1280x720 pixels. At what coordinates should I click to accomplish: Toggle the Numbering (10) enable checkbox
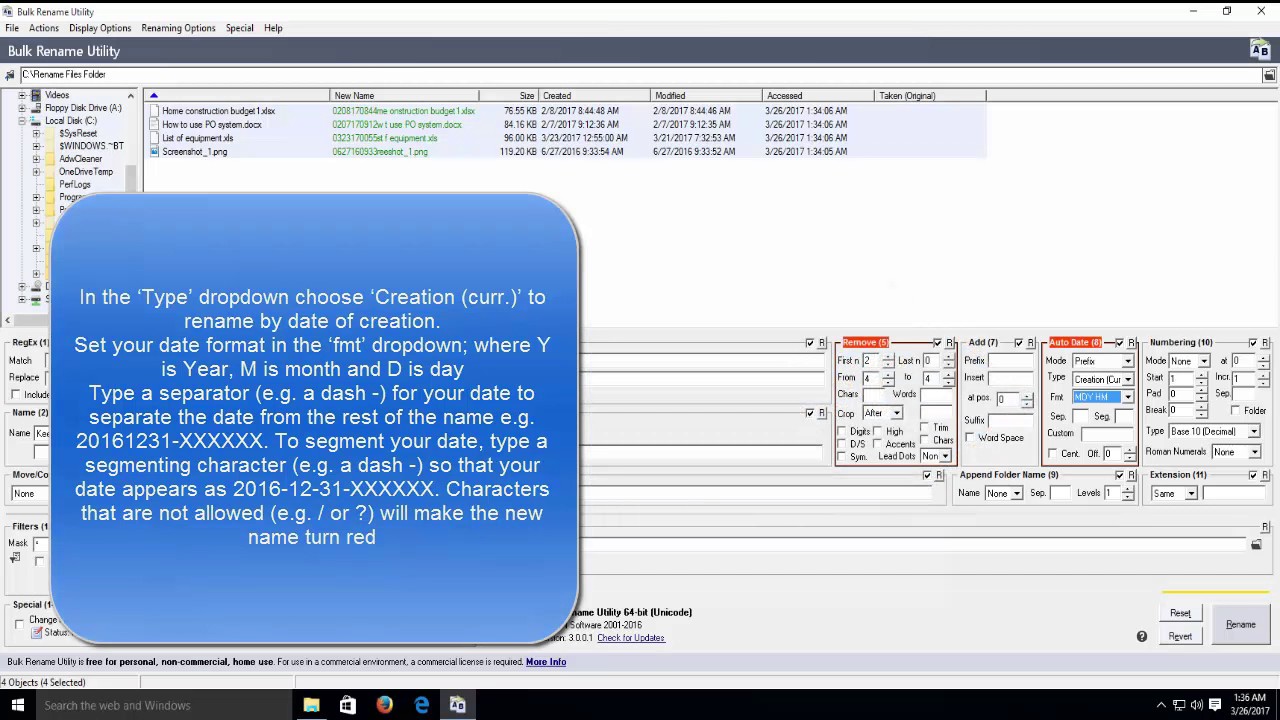tap(1252, 343)
